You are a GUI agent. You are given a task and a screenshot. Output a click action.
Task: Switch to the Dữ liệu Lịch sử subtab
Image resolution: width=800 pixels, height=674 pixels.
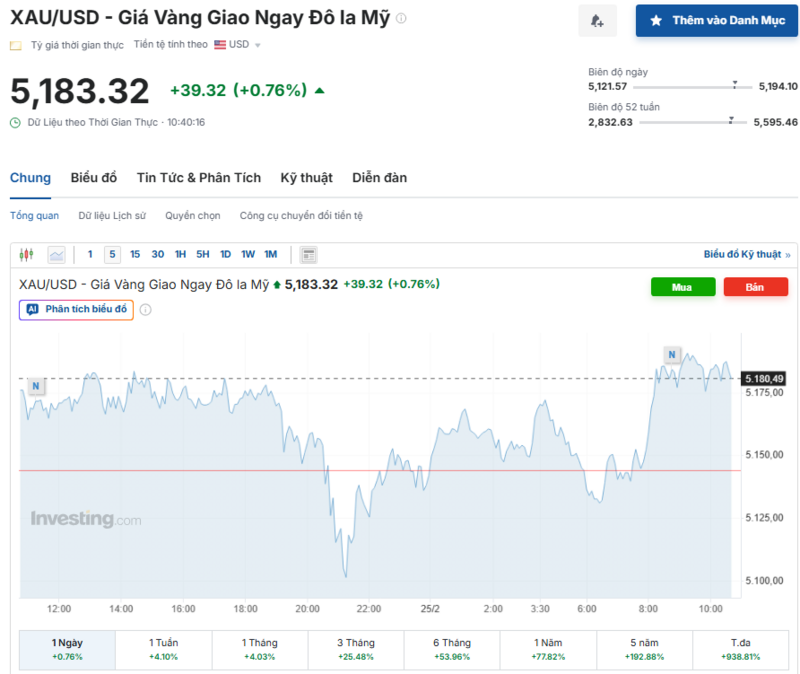coord(111,215)
